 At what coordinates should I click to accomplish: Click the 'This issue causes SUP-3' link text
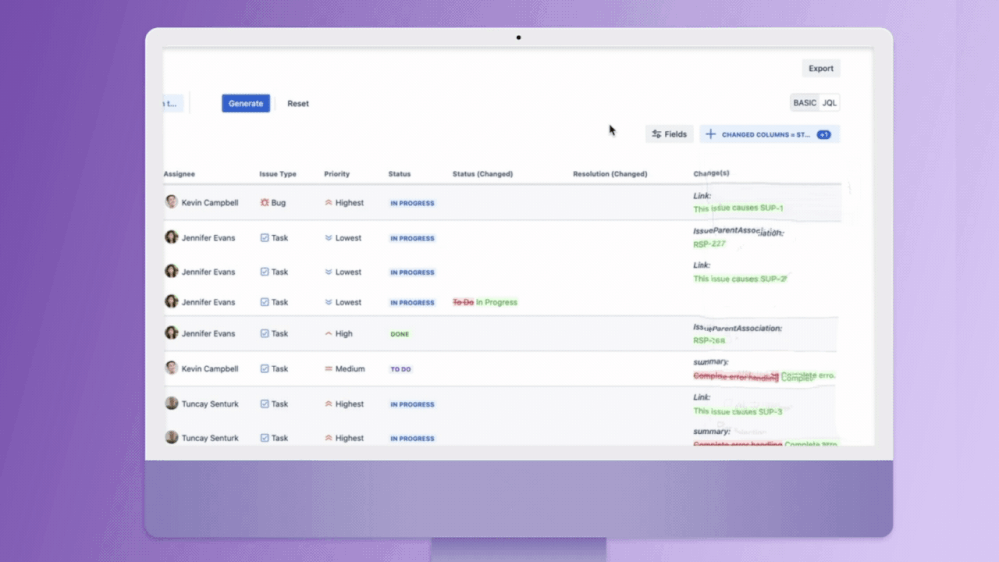pyautogui.click(x=737, y=412)
